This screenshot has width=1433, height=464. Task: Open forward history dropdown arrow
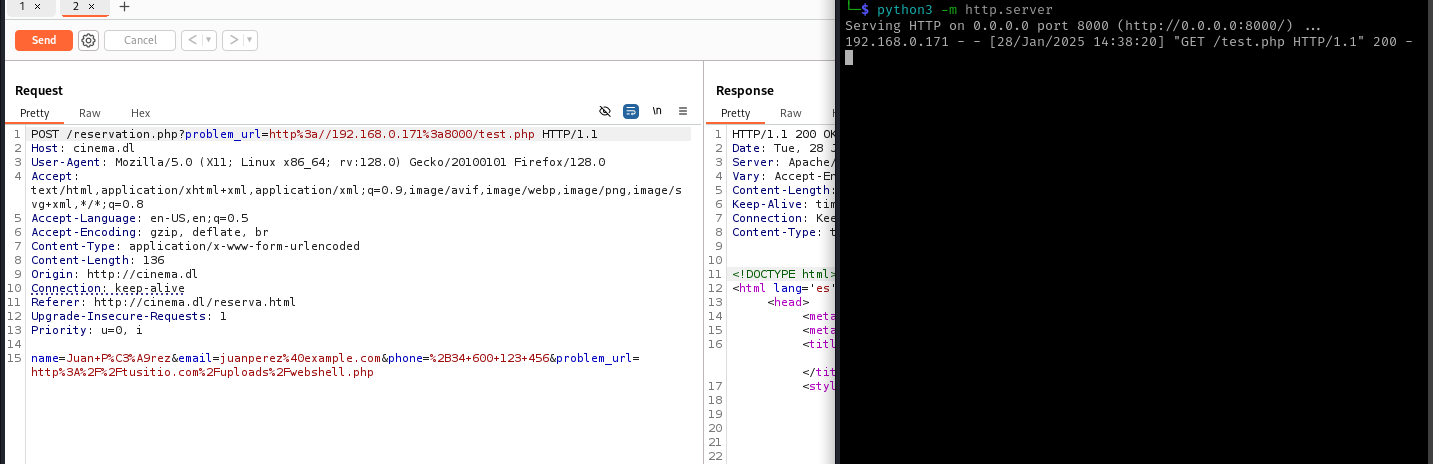coord(250,40)
